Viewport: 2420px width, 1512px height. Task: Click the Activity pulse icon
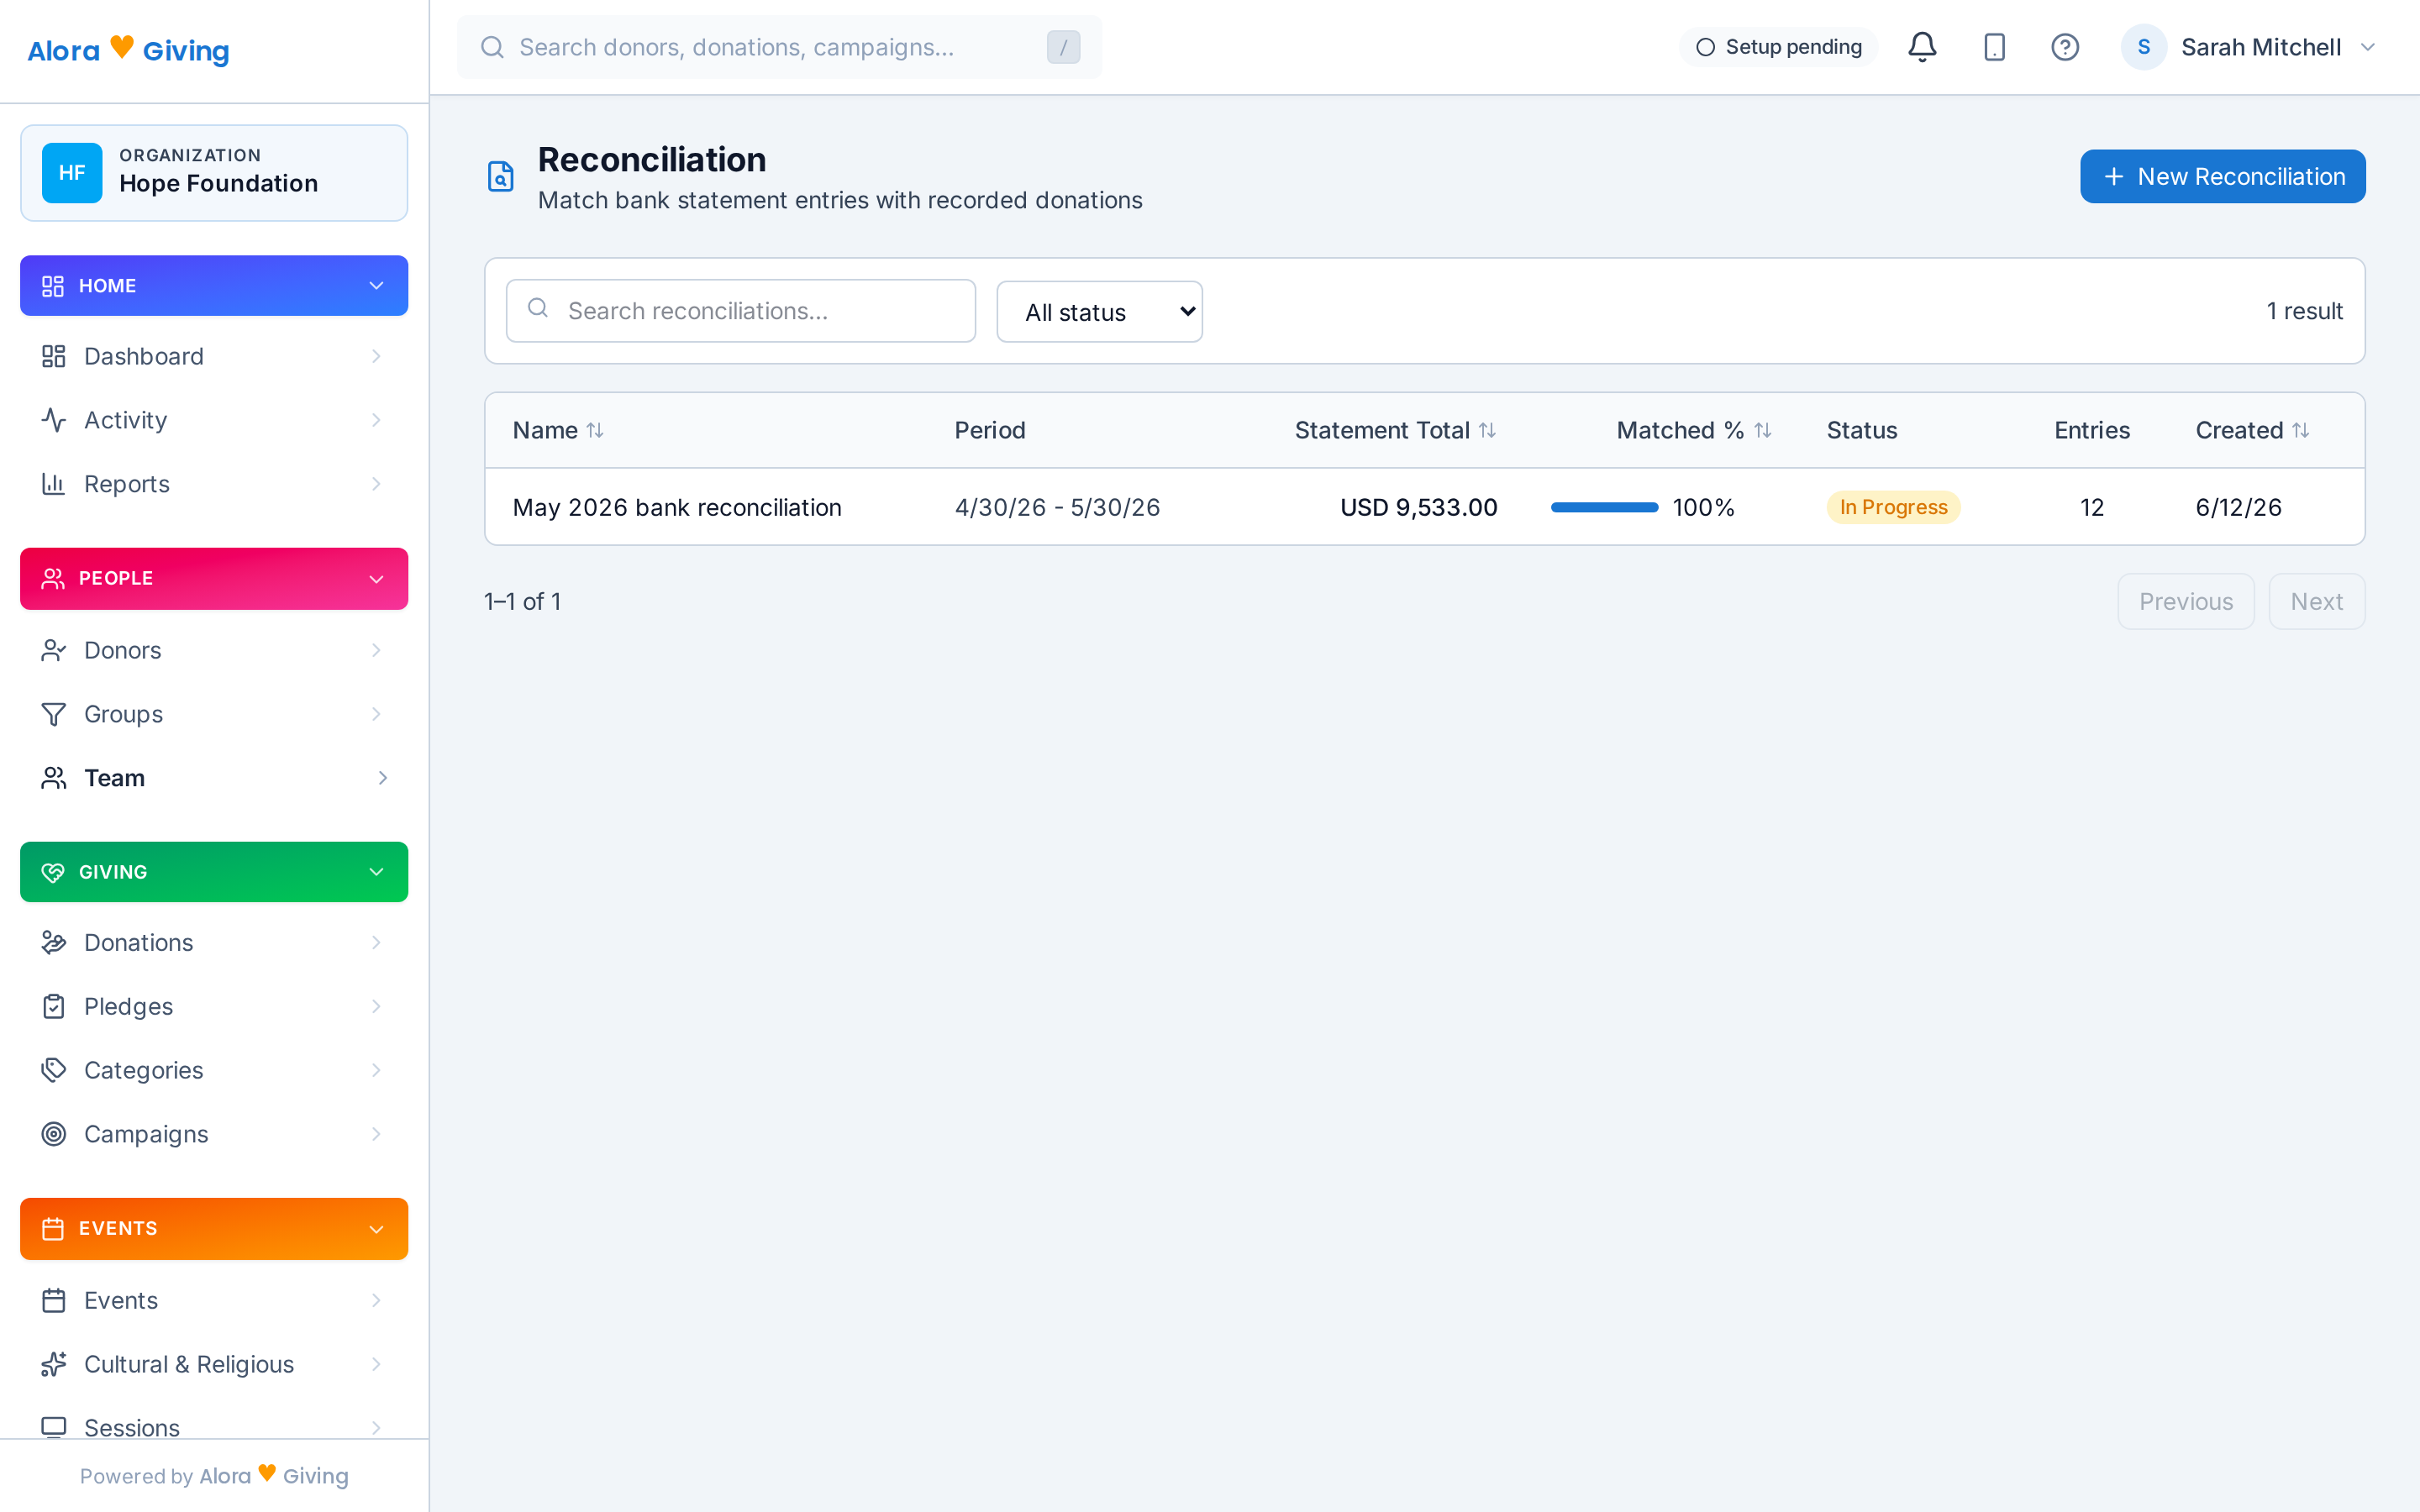click(54, 420)
